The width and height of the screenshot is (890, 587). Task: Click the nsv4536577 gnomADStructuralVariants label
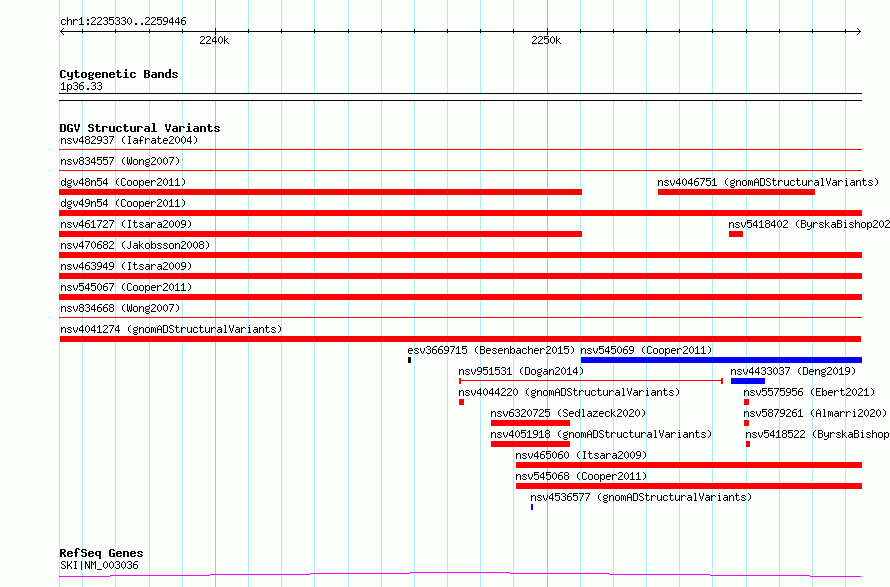coord(641,497)
